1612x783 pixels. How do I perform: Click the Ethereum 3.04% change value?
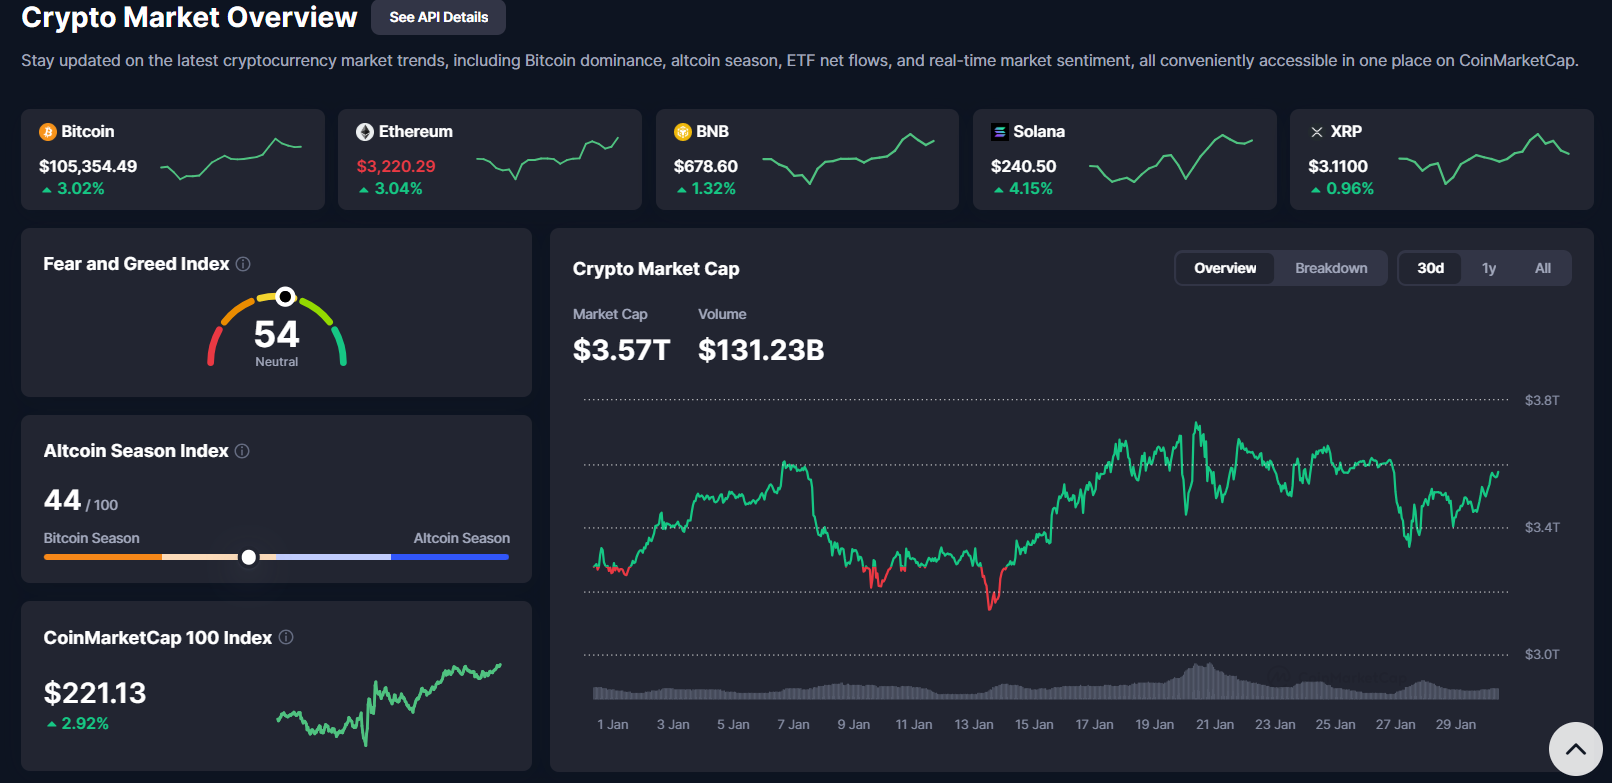[x=398, y=189]
